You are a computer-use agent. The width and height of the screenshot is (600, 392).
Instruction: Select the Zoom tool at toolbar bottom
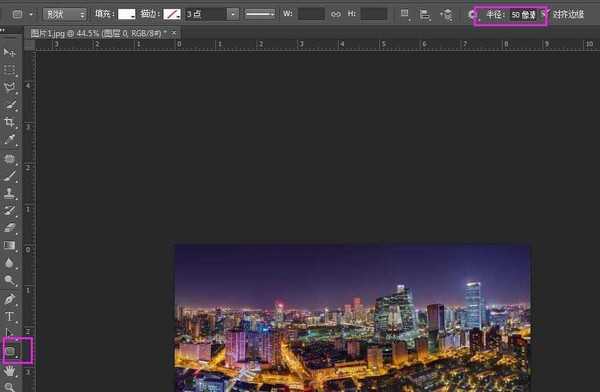click(10, 387)
